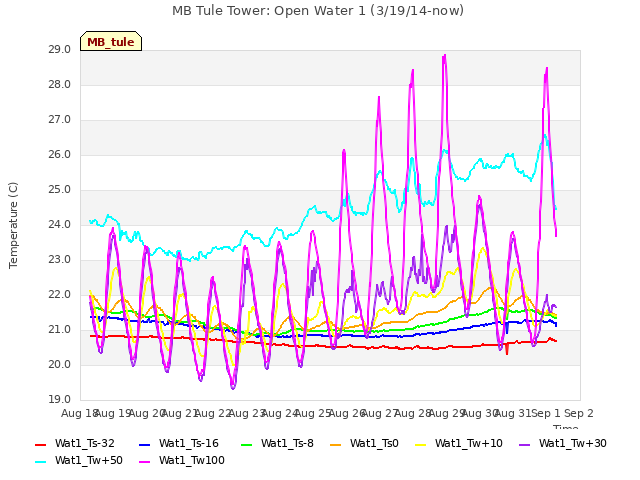
Task: Select legend label Wat1_Tw100
Action: [x=192, y=461]
